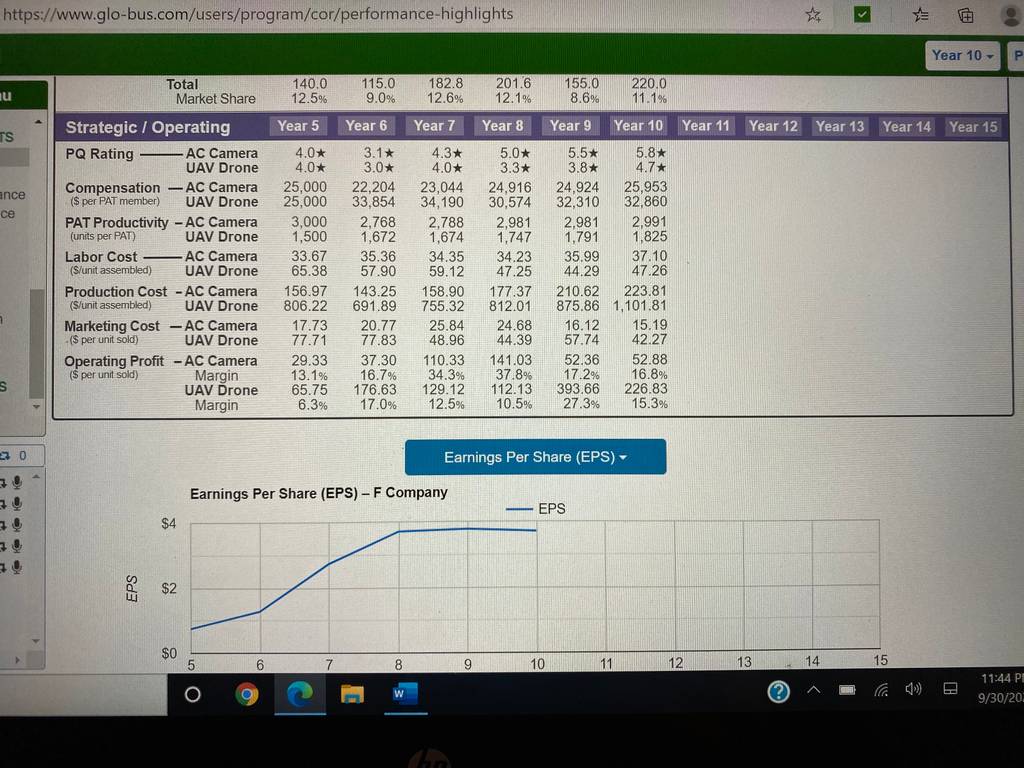Click the 220.0 Total value for Year 10
This screenshot has width=1024, height=768.
coord(649,84)
